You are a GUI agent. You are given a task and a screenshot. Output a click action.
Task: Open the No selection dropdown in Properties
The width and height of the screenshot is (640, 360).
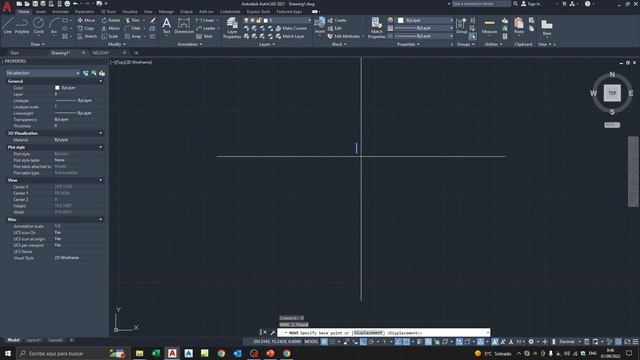click(x=42, y=73)
